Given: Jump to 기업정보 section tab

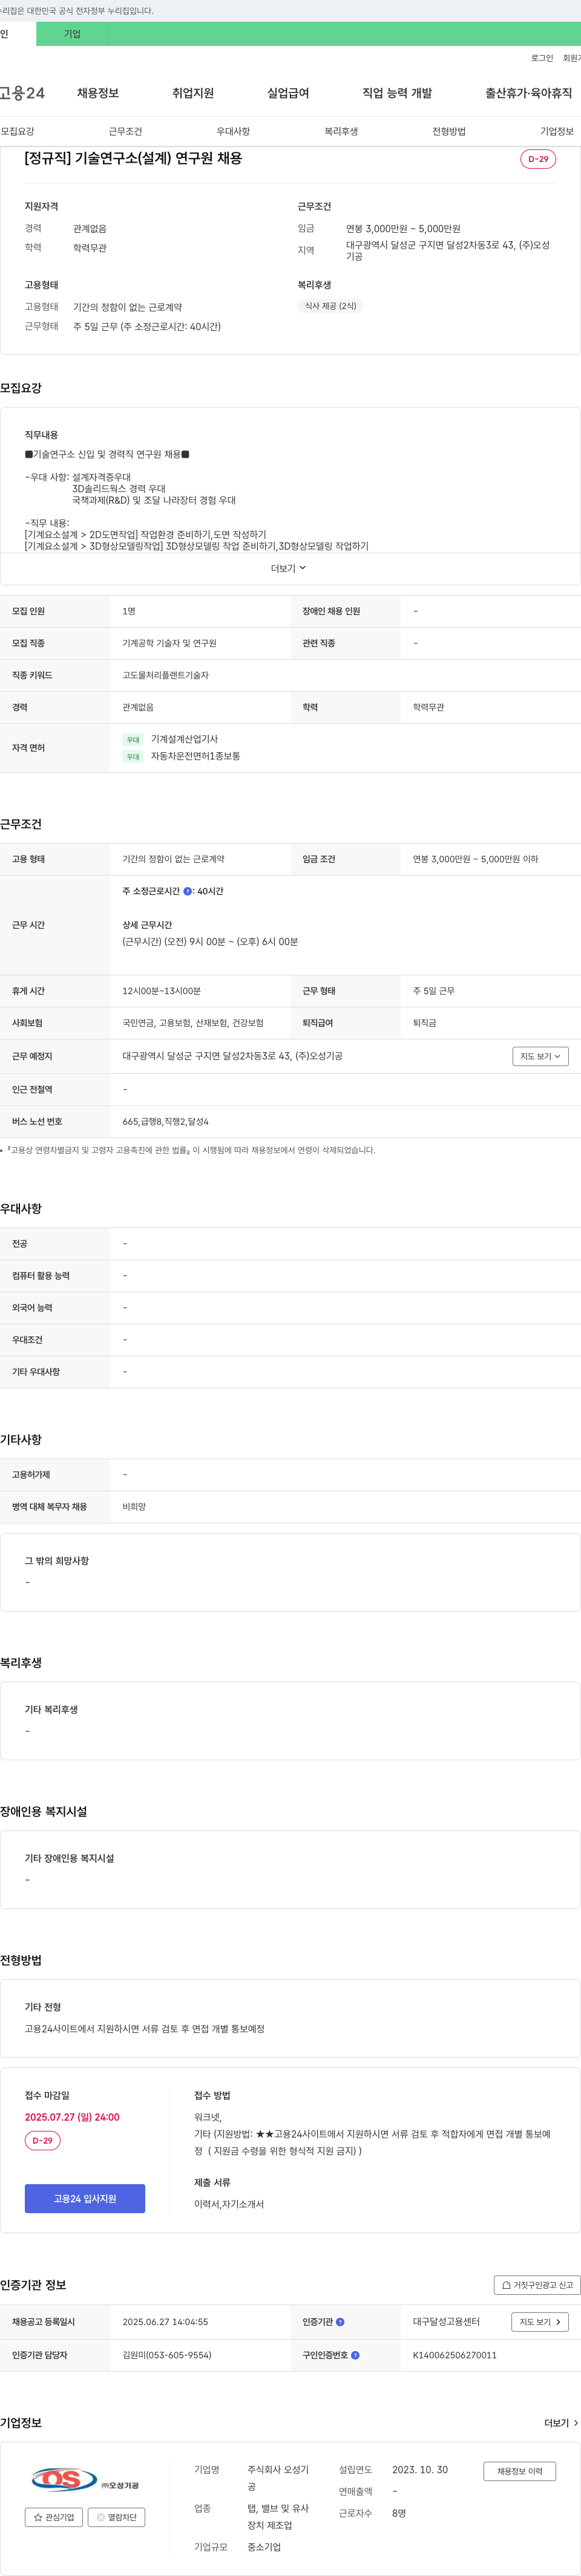Looking at the screenshot, I should pyautogui.click(x=557, y=131).
